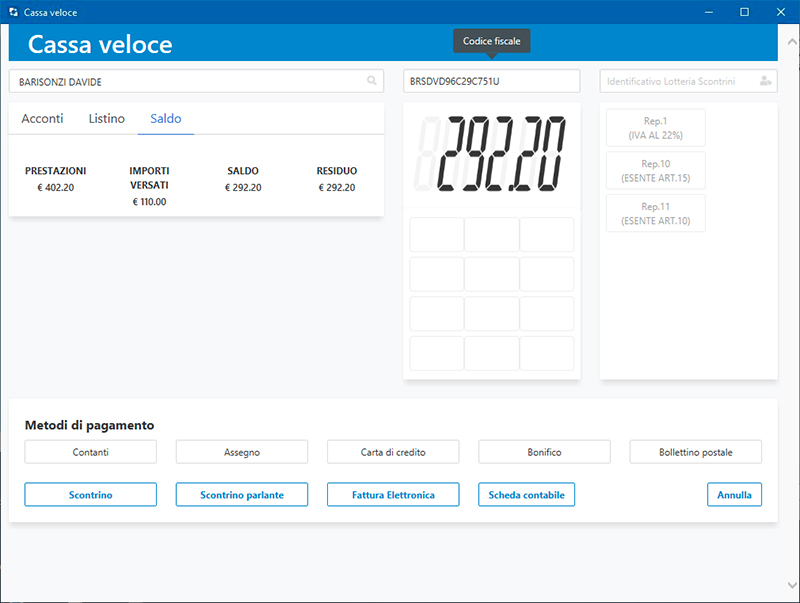Create a Fattura Elettronica
Image resolution: width=800 pixels, height=603 pixels.
(393, 495)
